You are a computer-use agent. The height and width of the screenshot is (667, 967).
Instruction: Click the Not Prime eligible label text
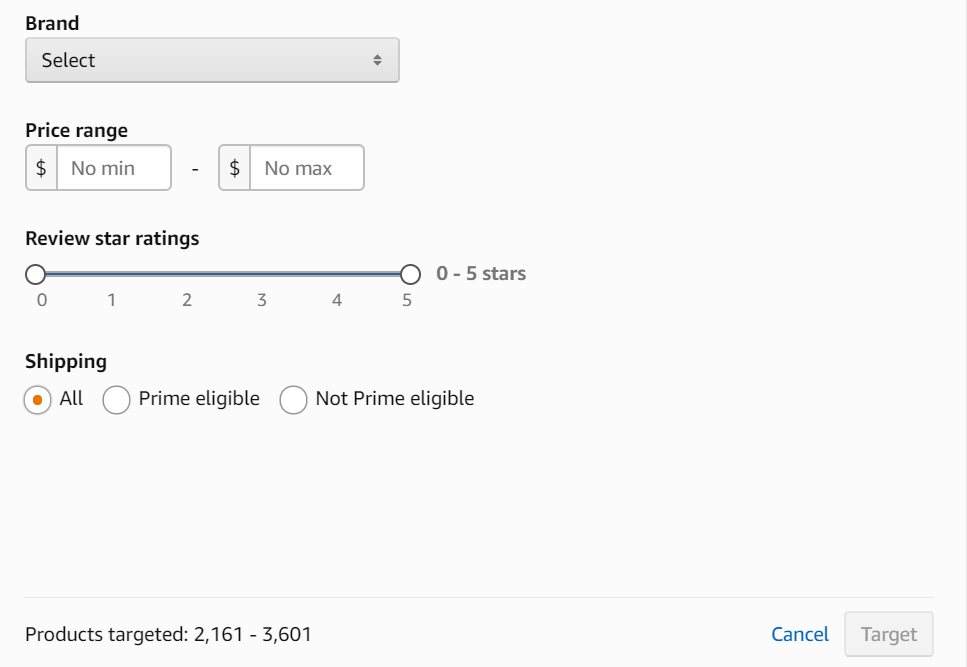coord(394,399)
